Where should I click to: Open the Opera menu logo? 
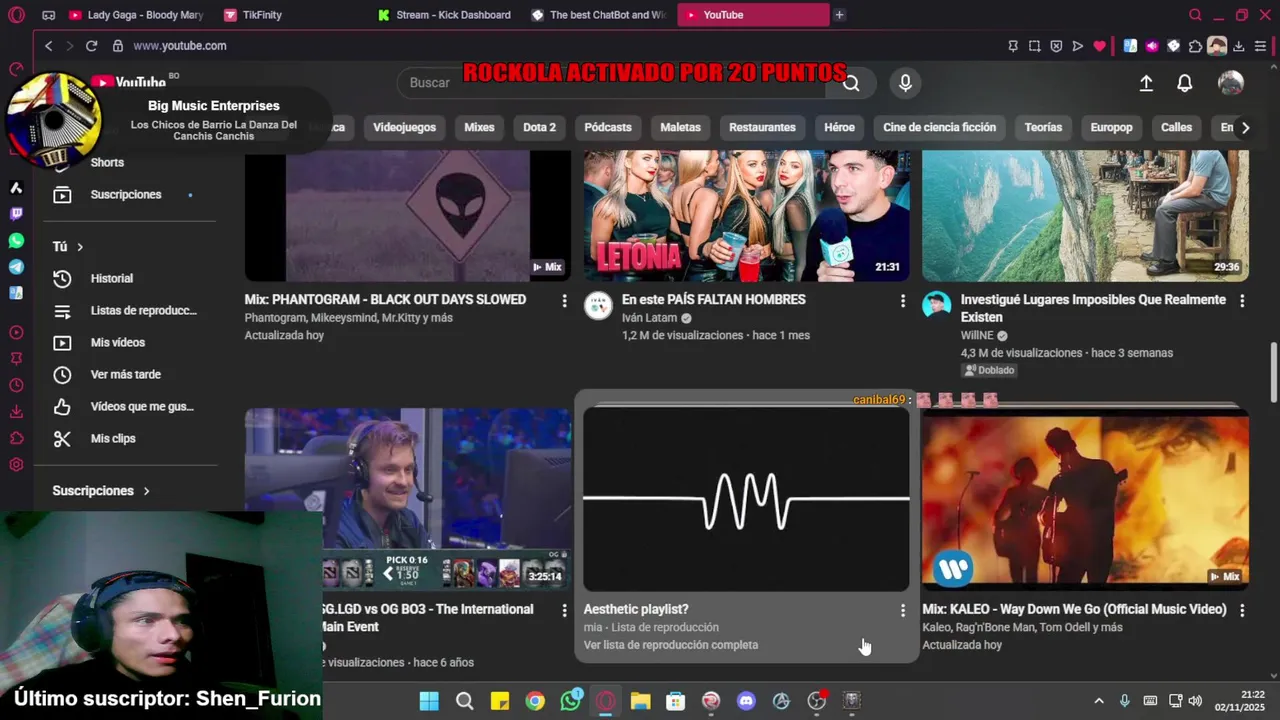[x=16, y=15]
